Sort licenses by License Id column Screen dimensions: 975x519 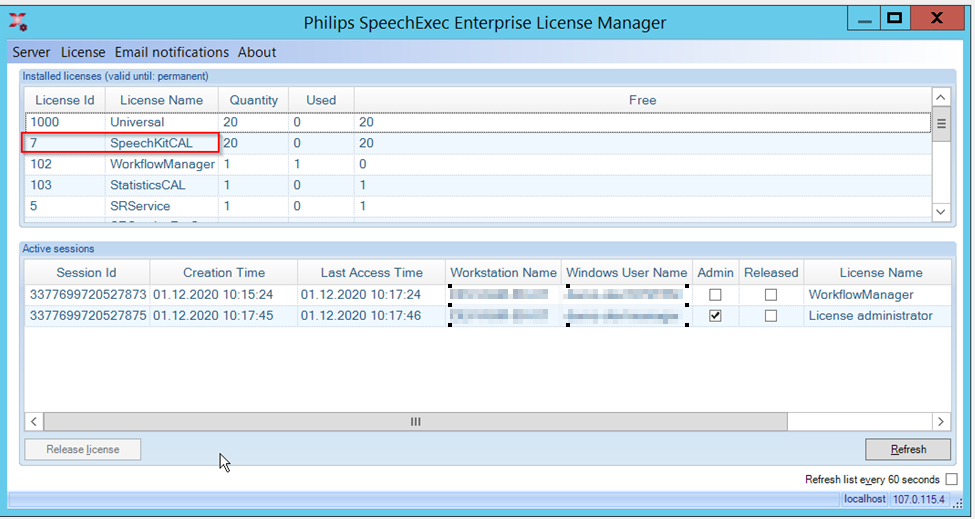coord(65,100)
